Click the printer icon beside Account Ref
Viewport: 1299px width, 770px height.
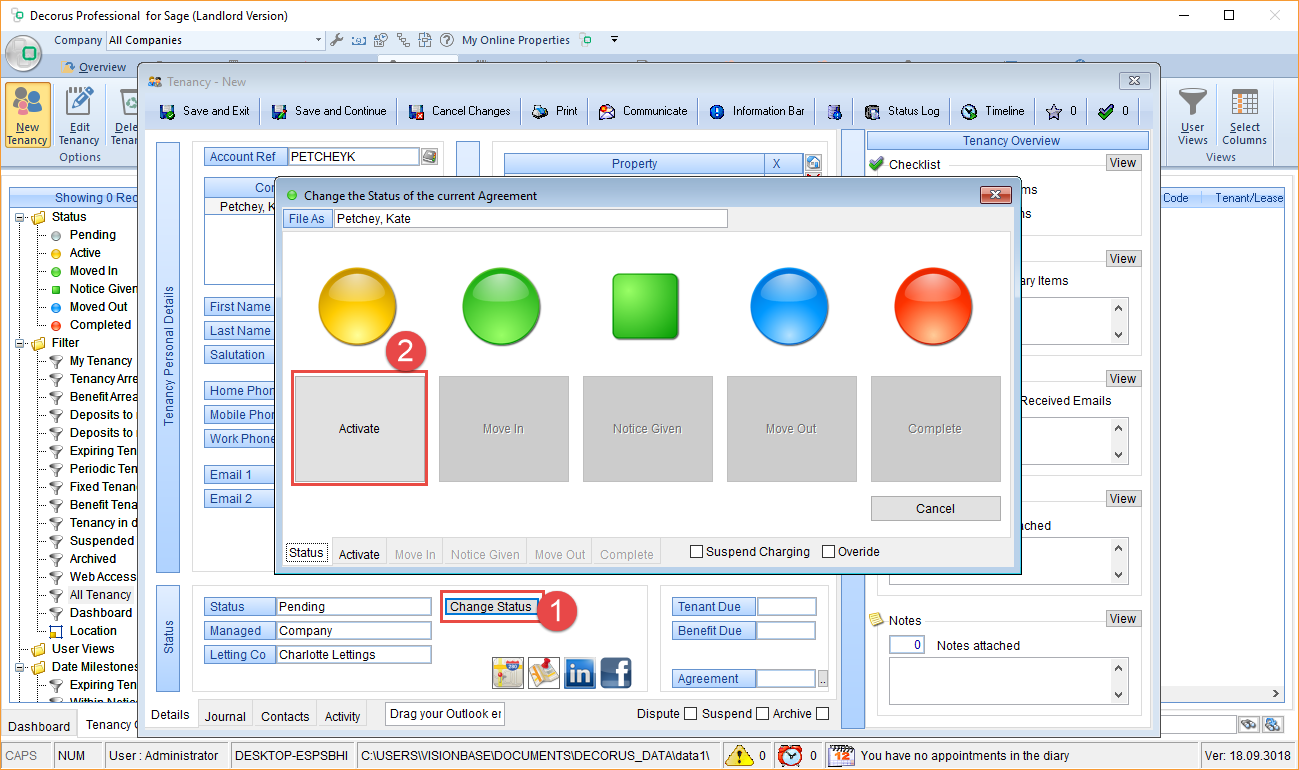[x=429, y=156]
